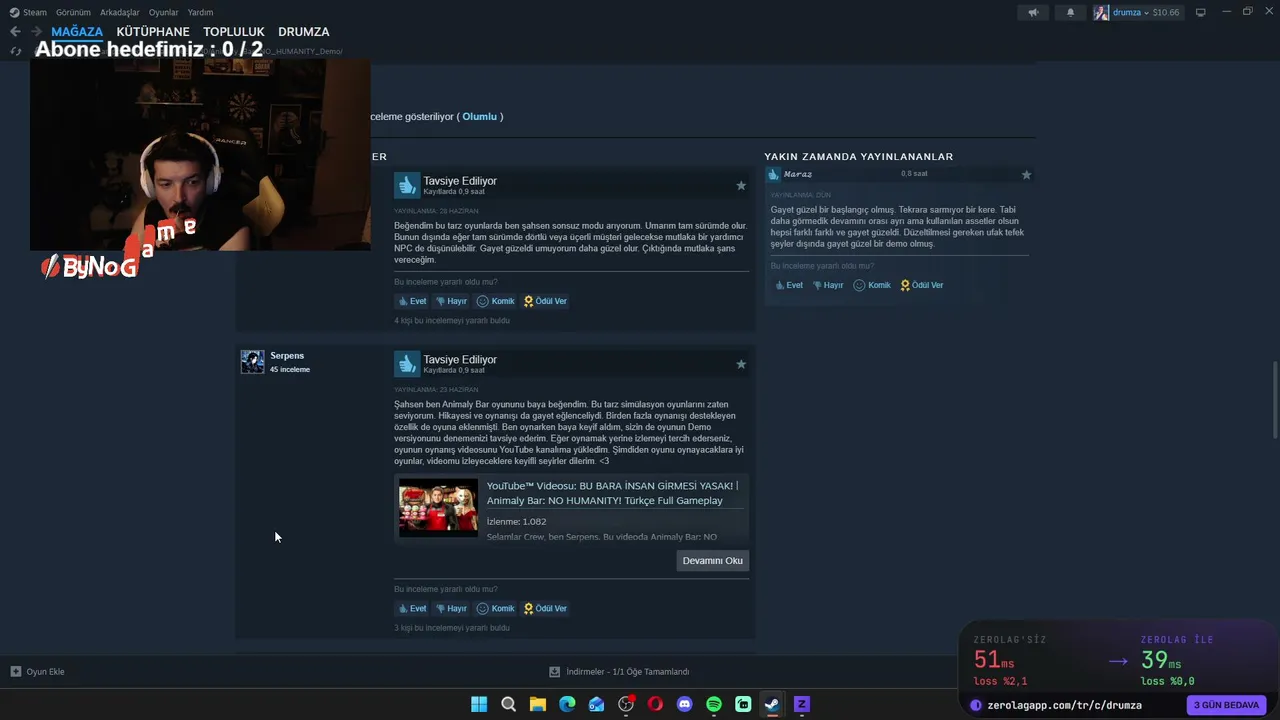
Task: Open Serpens' 45 inceleme link
Action: (x=290, y=370)
